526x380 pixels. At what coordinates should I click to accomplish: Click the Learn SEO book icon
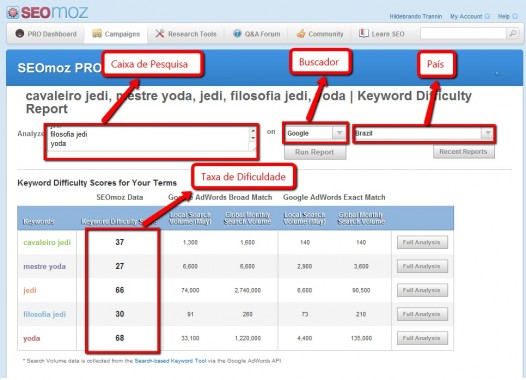click(364, 33)
